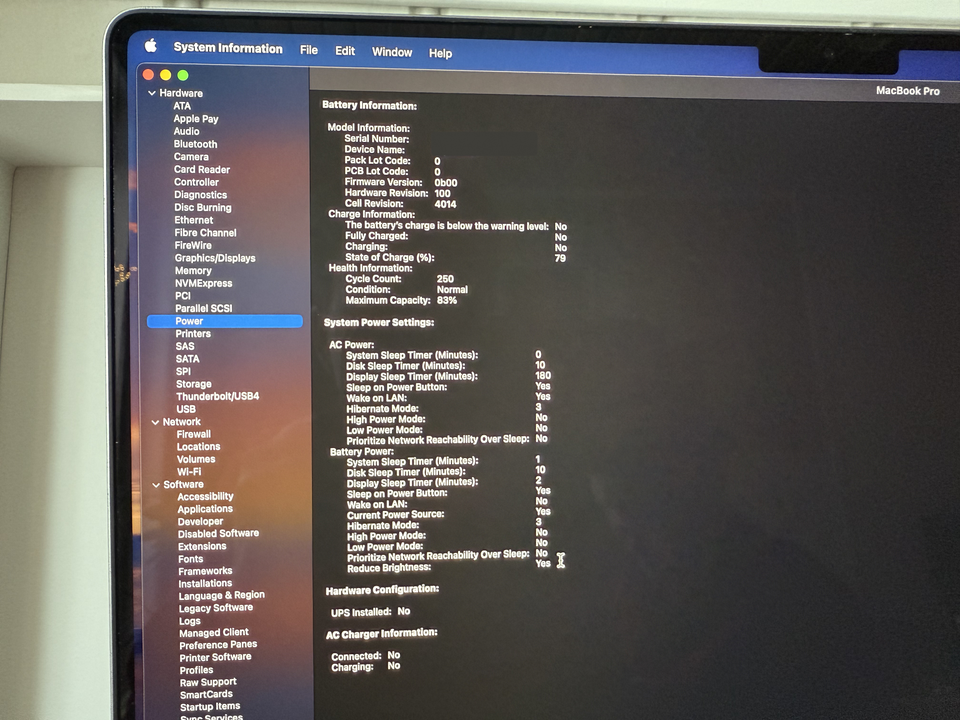Screen dimensions: 960x720
Task: Select Memory in the sidebar
Action: (x=193, y=271)
